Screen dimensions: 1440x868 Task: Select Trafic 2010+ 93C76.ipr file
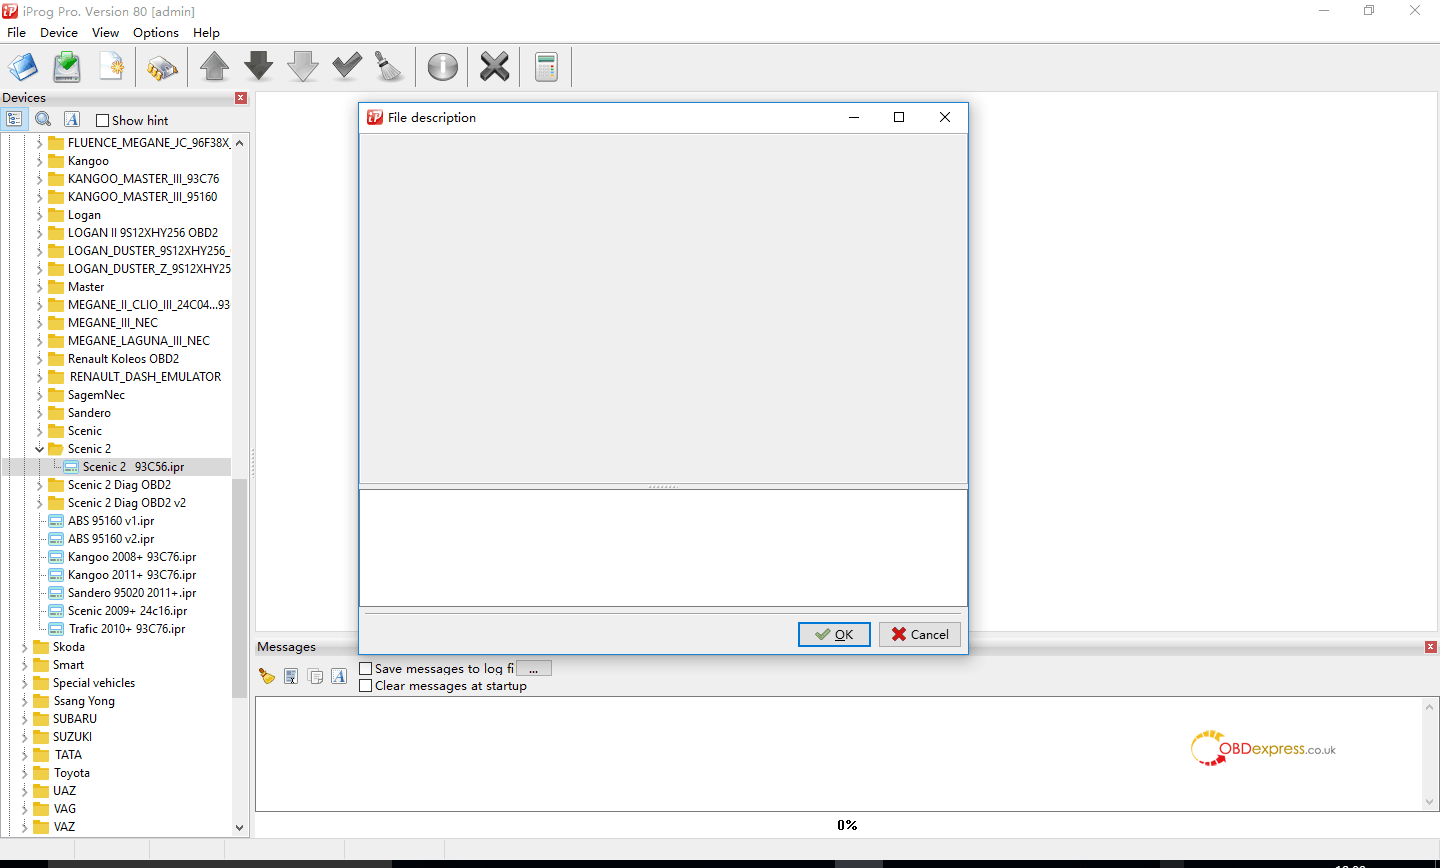click(x=127, y=629)
